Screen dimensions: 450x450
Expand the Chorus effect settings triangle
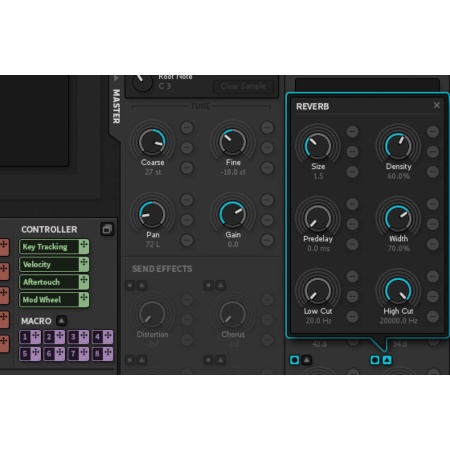pyautogui.click(x=221, y=285)
